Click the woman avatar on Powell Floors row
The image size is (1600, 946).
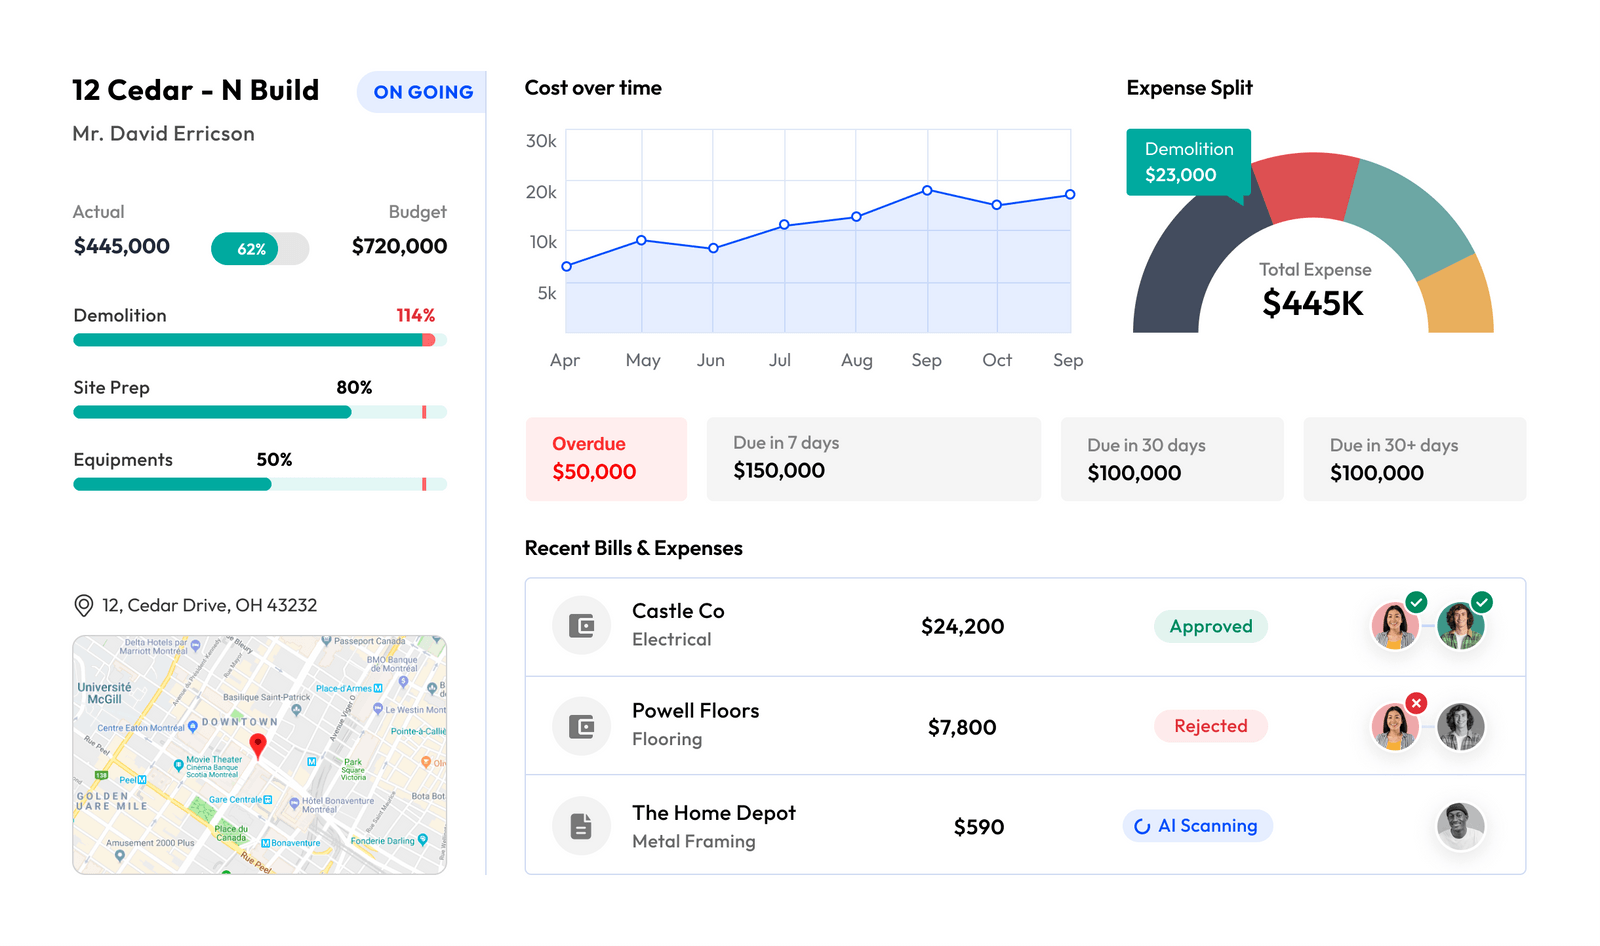[1395, 726]
